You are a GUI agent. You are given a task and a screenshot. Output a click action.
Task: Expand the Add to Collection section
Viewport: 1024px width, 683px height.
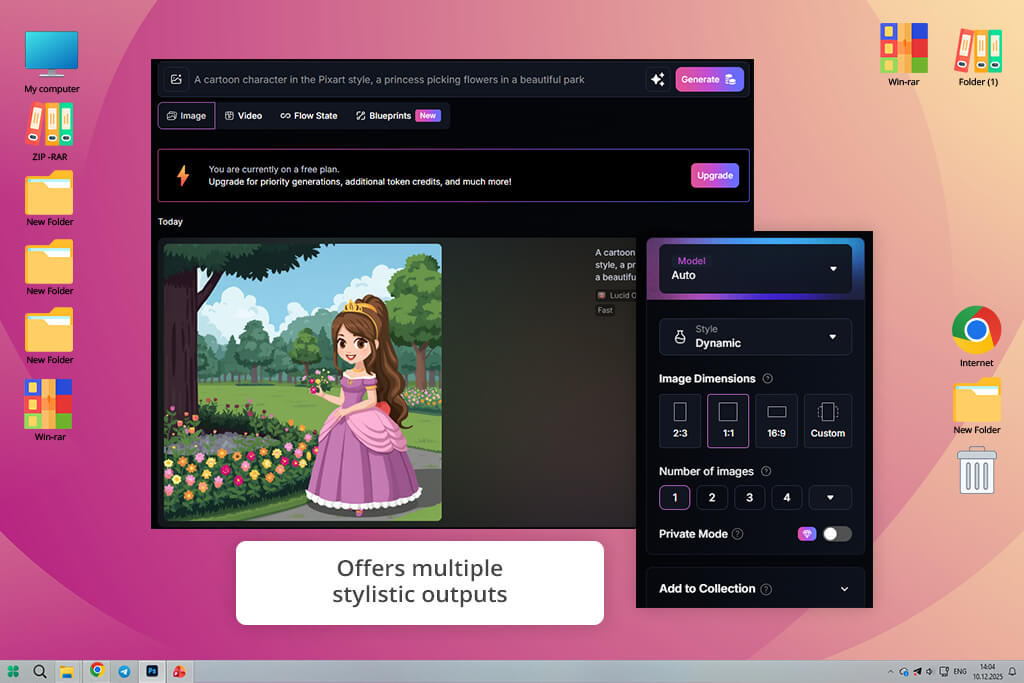[x=755, y=588]
